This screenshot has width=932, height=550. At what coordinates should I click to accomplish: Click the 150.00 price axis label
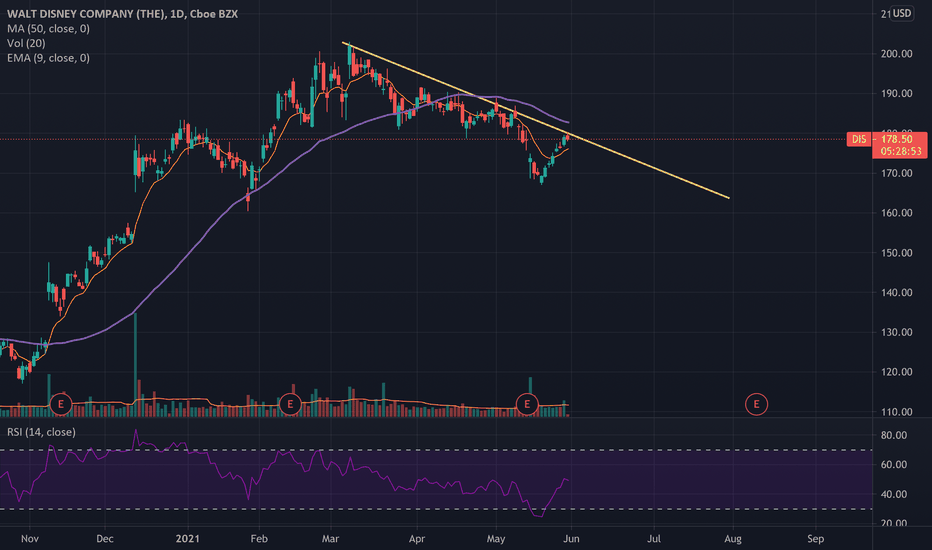pyautogui.click(x=896, y=253)
